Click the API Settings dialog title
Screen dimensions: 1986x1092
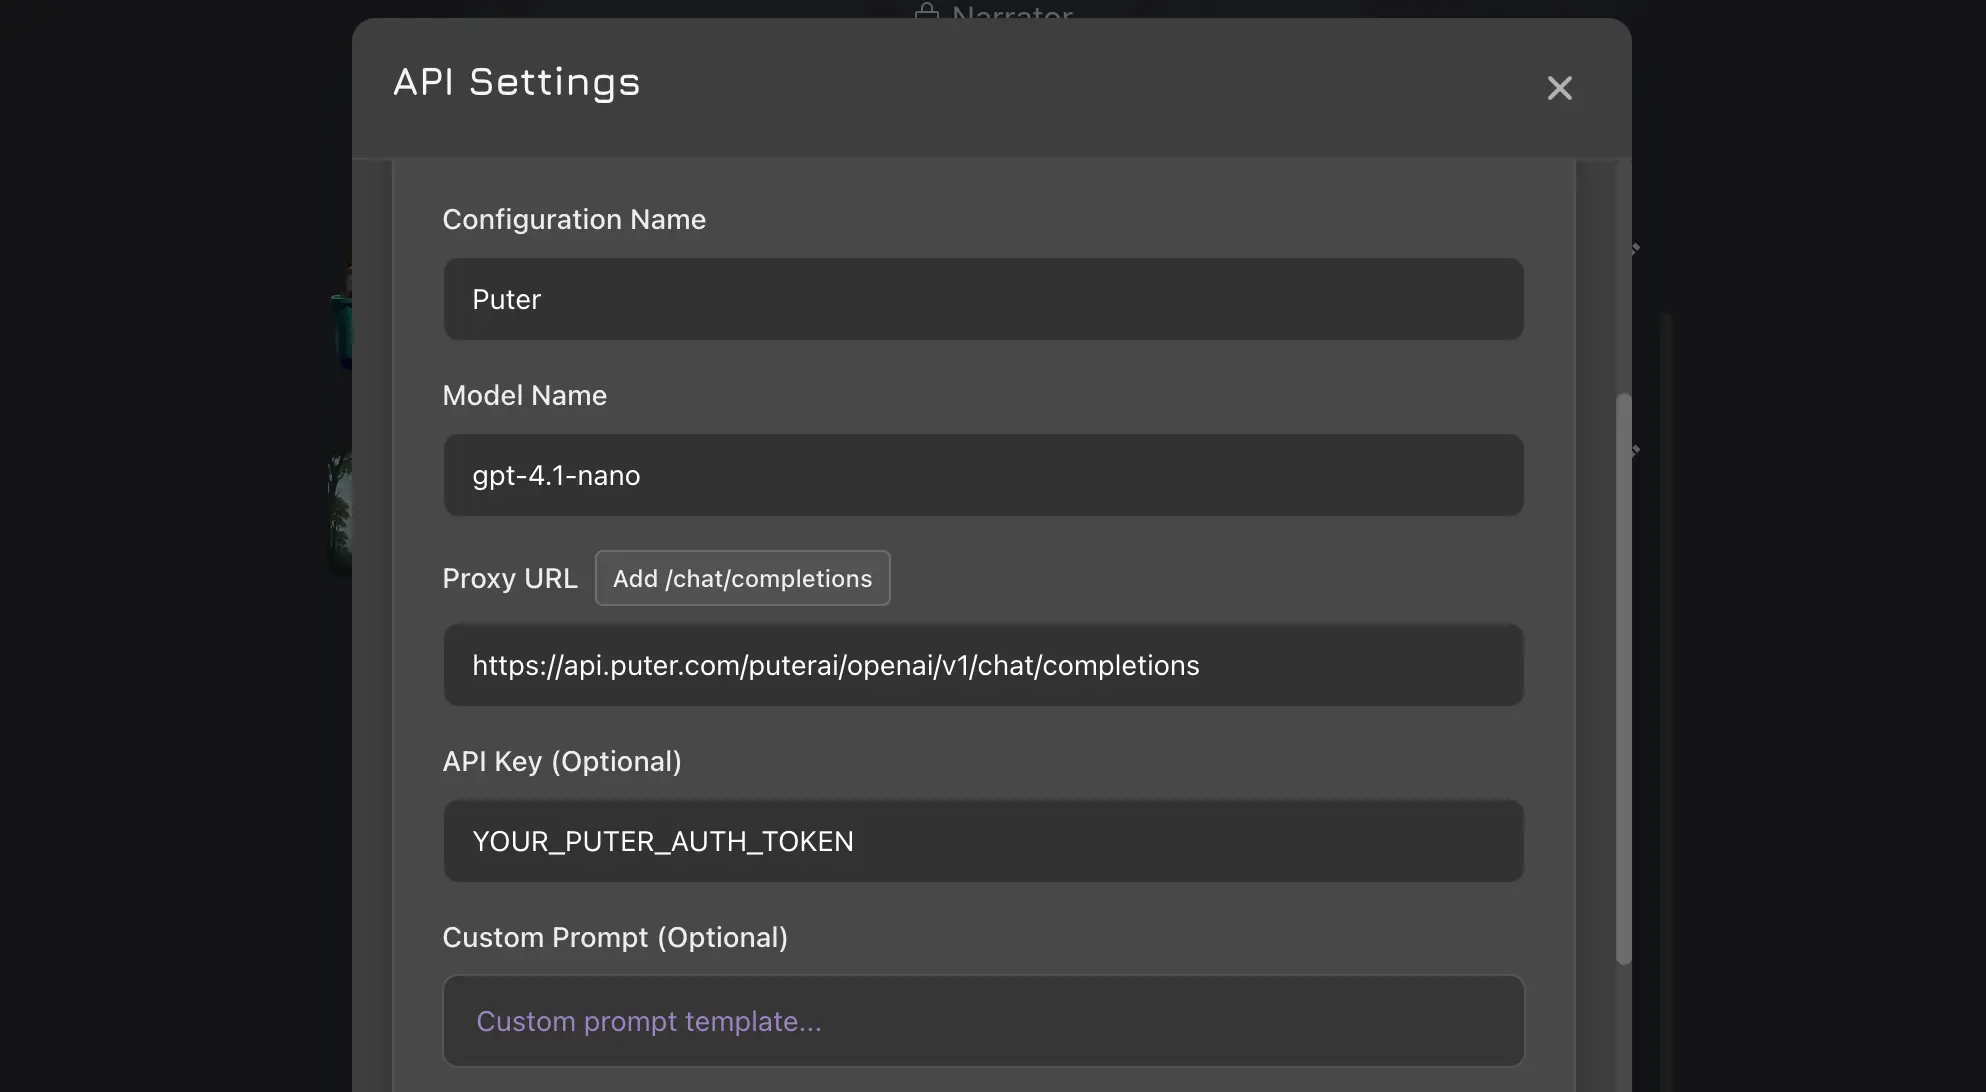click(x=516, y=82)
